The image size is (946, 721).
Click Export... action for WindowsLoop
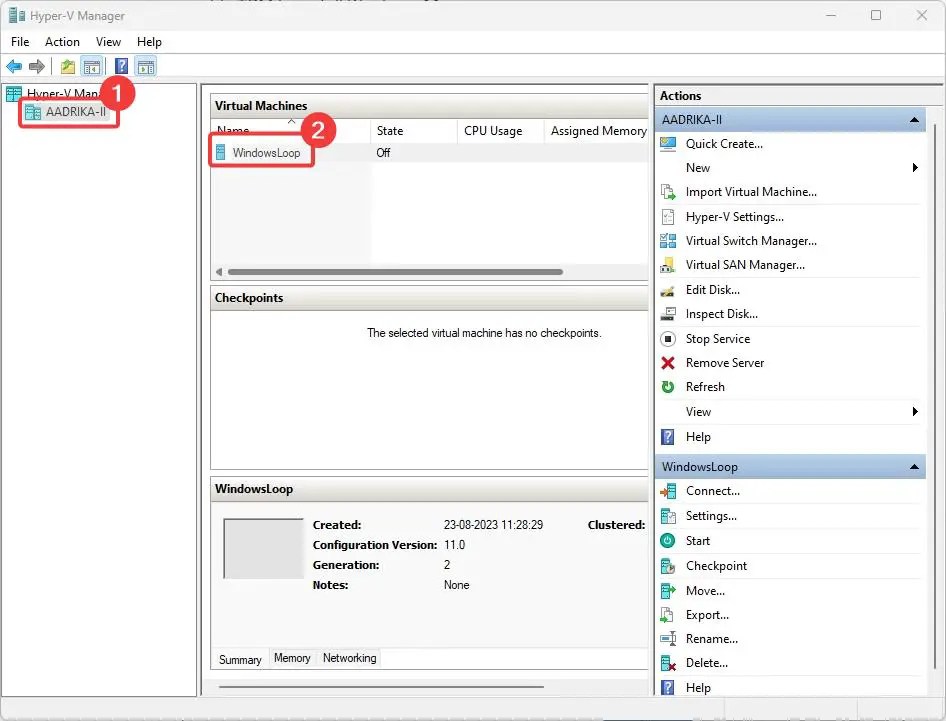click(707, 615)
